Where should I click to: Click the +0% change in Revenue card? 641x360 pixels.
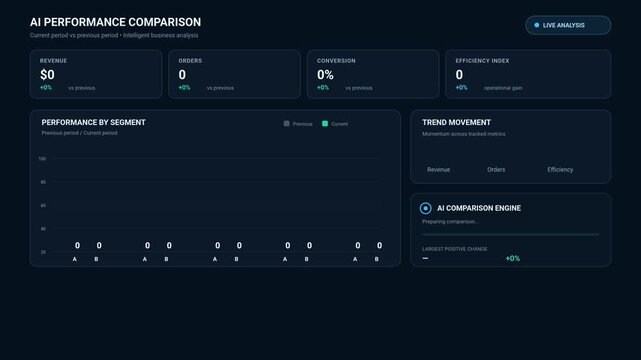pos(46,88)
